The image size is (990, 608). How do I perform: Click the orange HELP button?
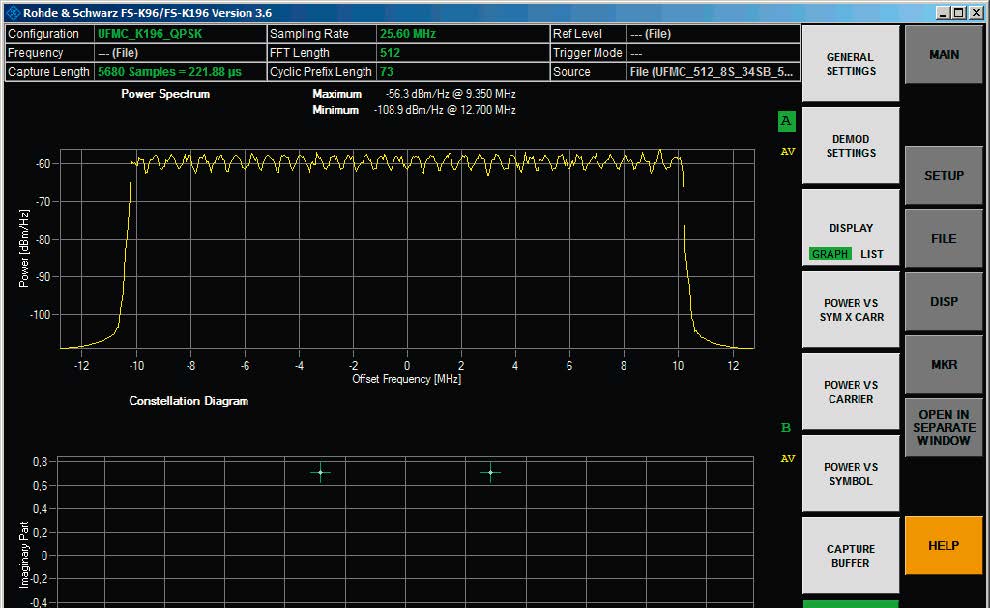943,545
